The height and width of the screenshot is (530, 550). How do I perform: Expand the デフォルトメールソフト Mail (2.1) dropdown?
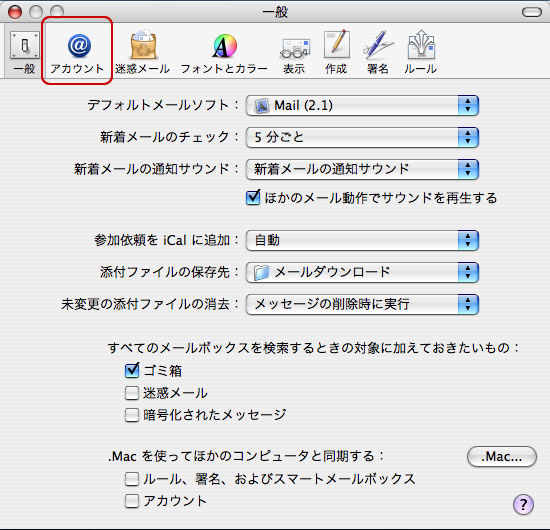tap(362, 105)
